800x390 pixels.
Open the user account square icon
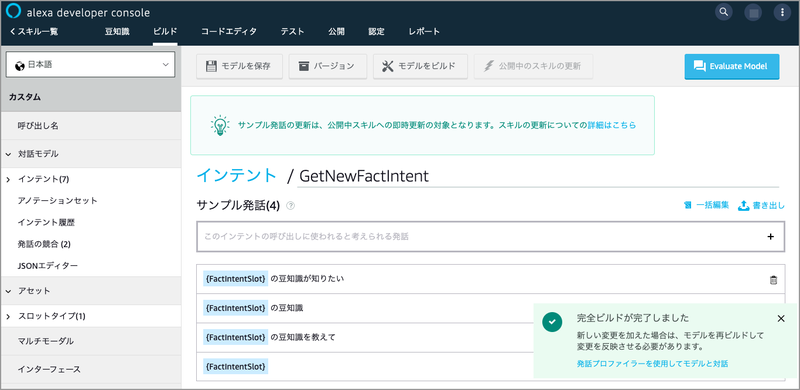(x=754, y=12)
